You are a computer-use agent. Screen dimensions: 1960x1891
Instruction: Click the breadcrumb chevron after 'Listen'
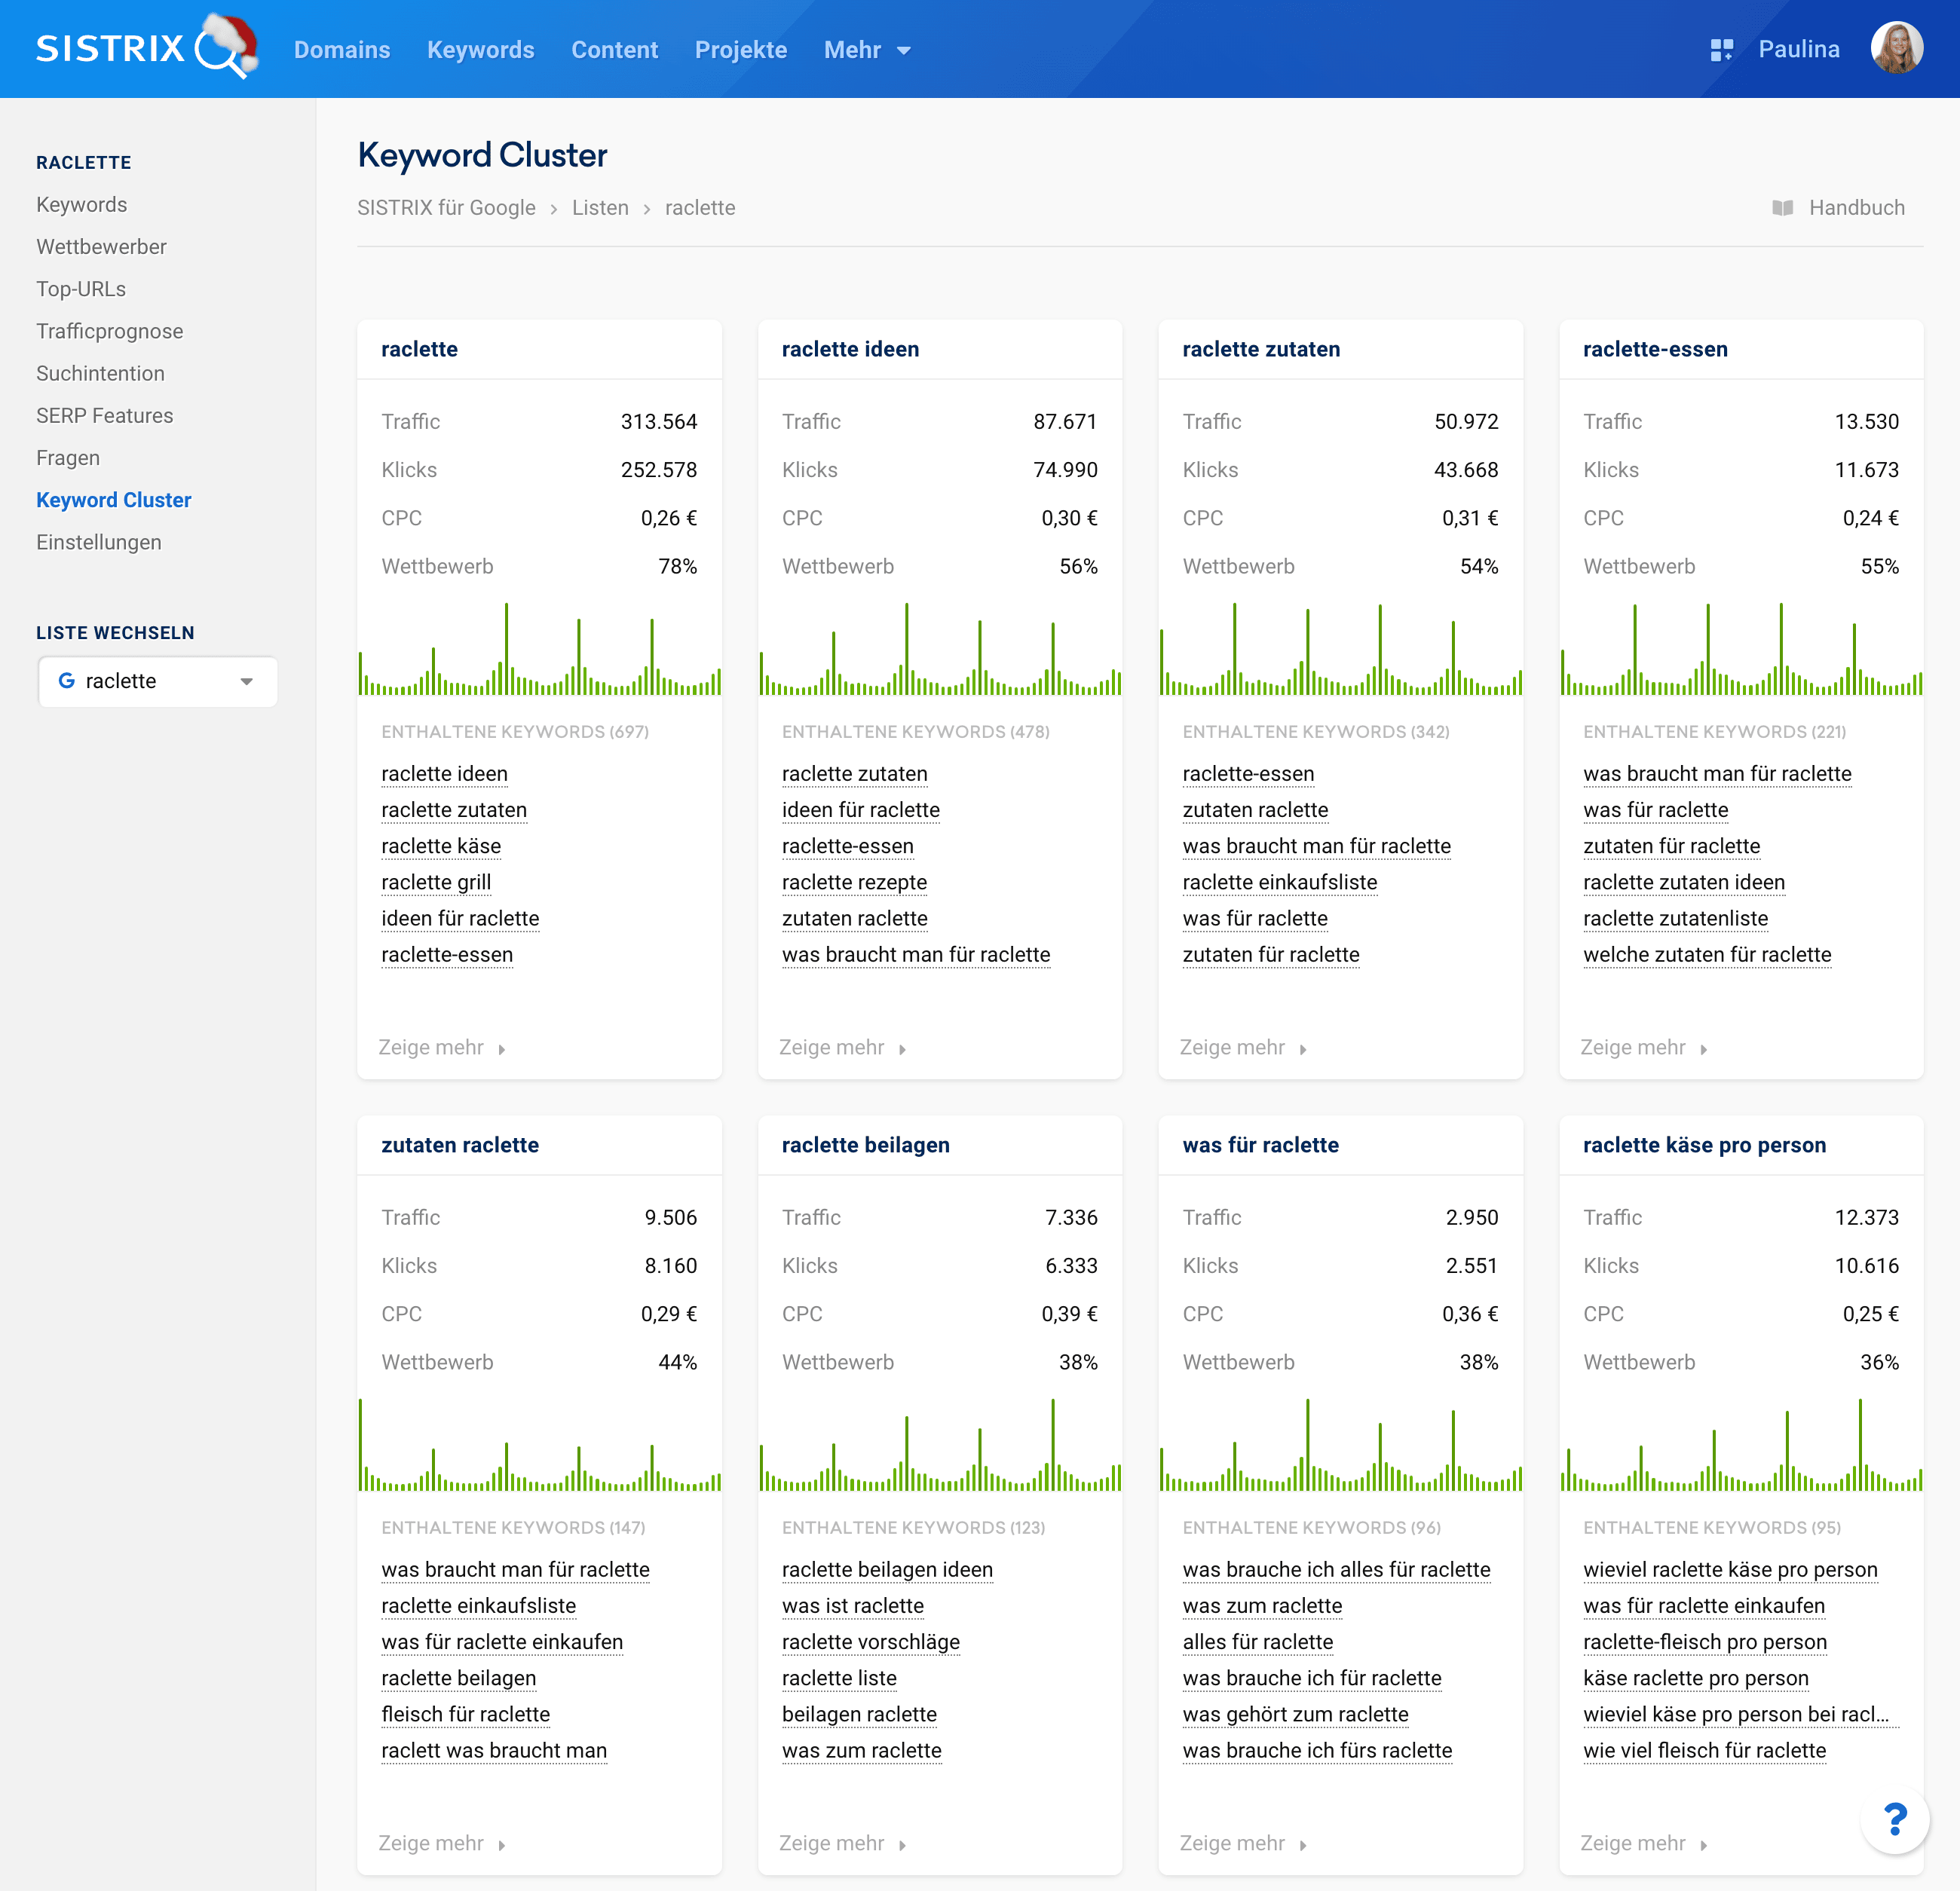coord(647,209)
